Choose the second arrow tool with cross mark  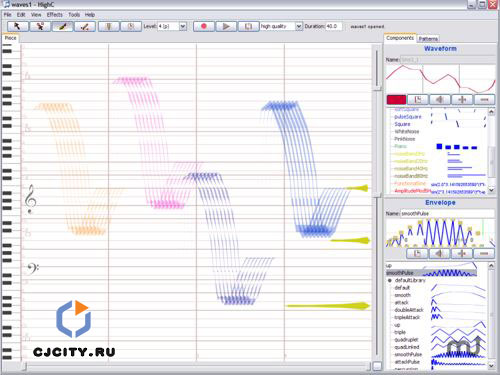[x=40, y=26]
